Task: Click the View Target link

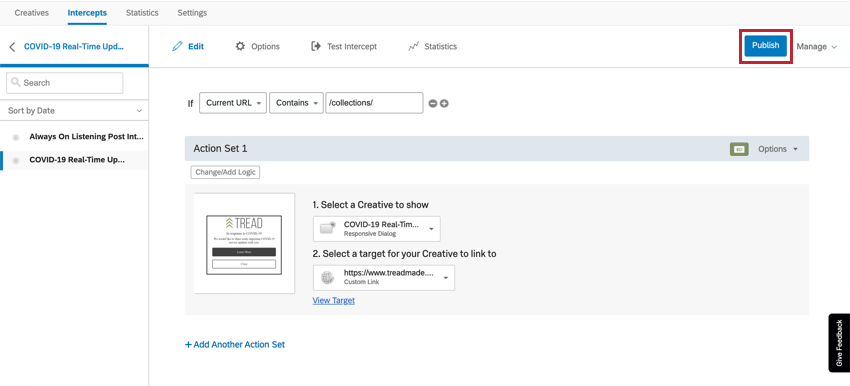Action: coord(334,300)
